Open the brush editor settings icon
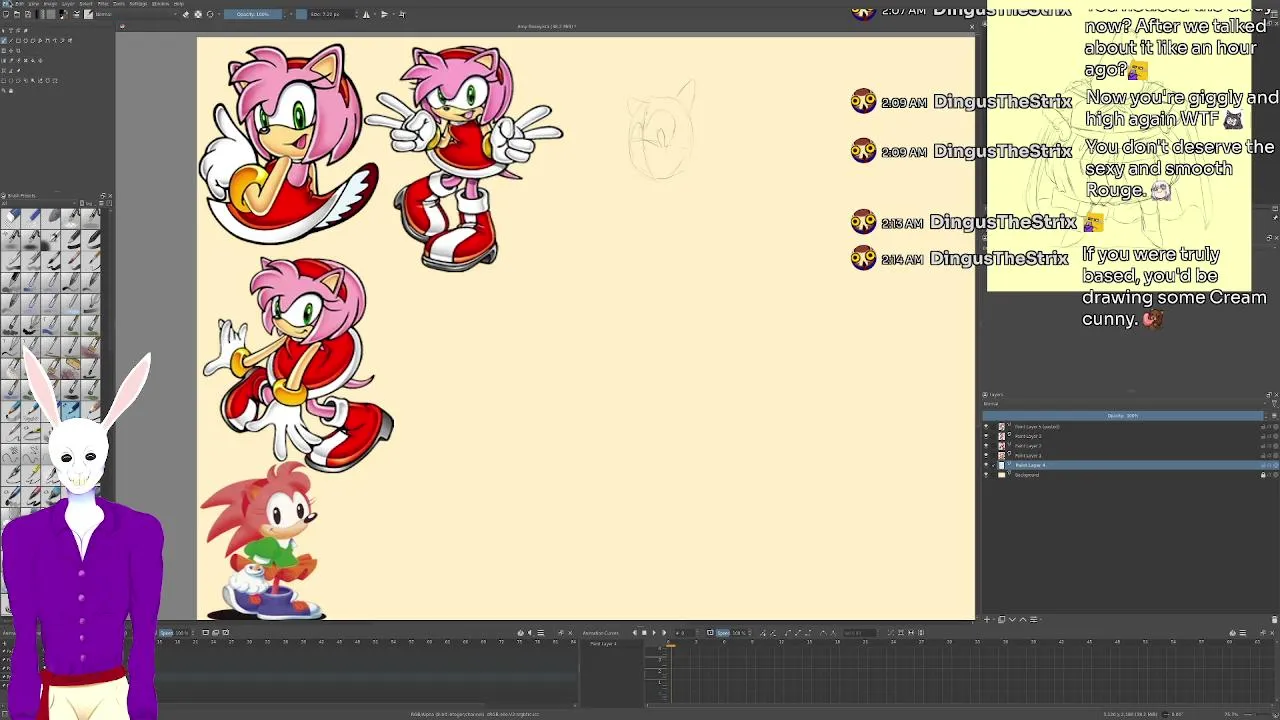The height and width of the screenshot is (720, 1280). point(76,14)
